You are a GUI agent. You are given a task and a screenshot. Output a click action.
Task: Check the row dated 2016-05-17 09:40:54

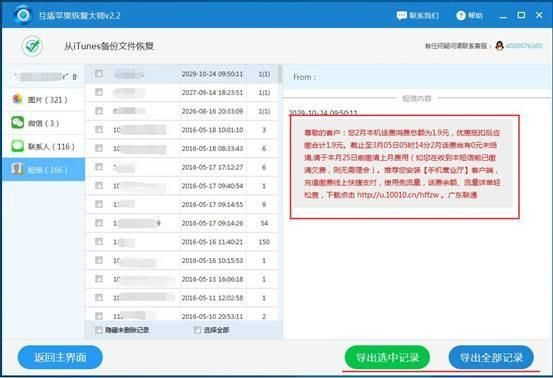point(99,185)
